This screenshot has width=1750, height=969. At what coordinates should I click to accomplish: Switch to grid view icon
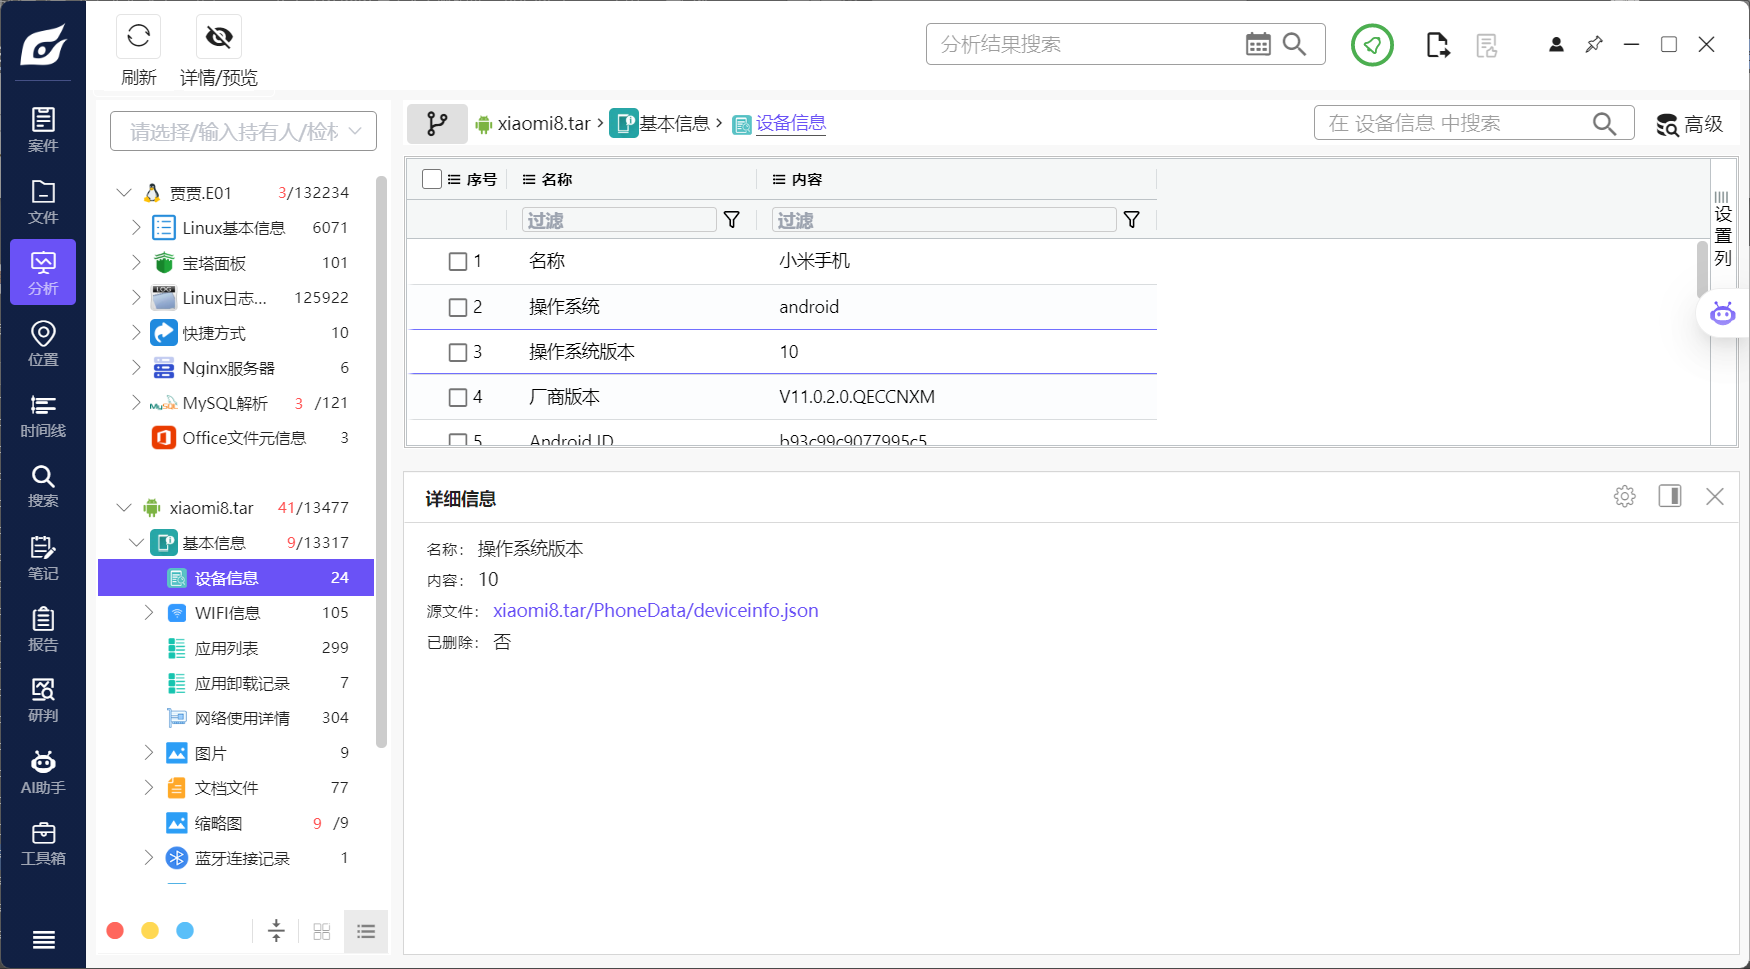(322, 931)
